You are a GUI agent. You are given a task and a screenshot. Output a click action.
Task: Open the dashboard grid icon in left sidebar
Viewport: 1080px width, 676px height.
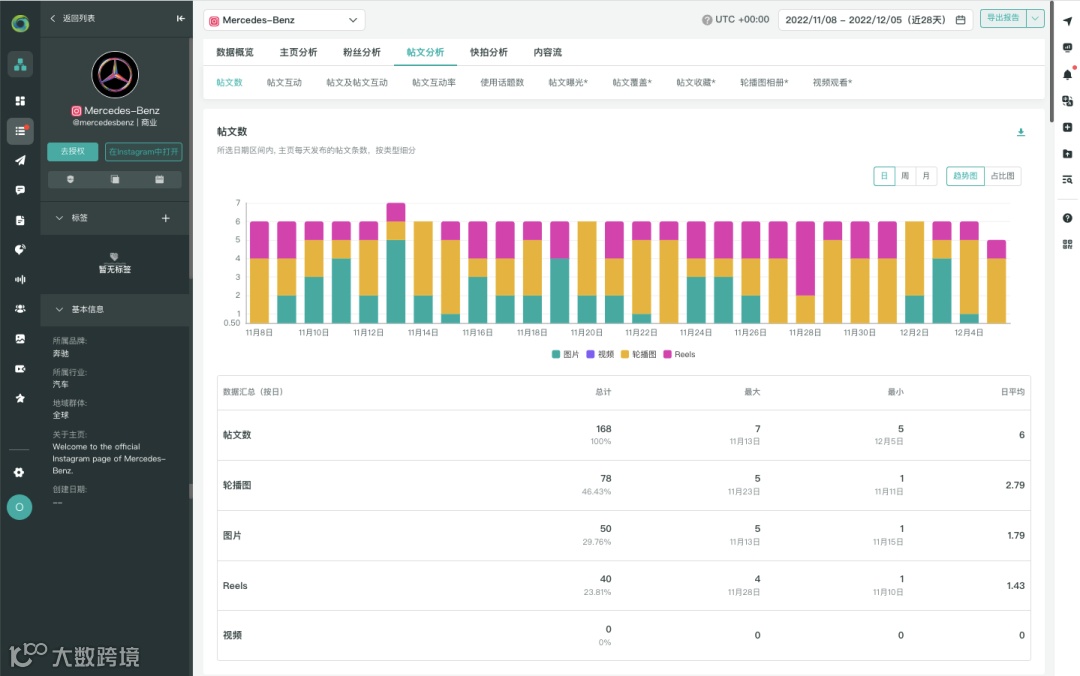(x=20, y=101)
